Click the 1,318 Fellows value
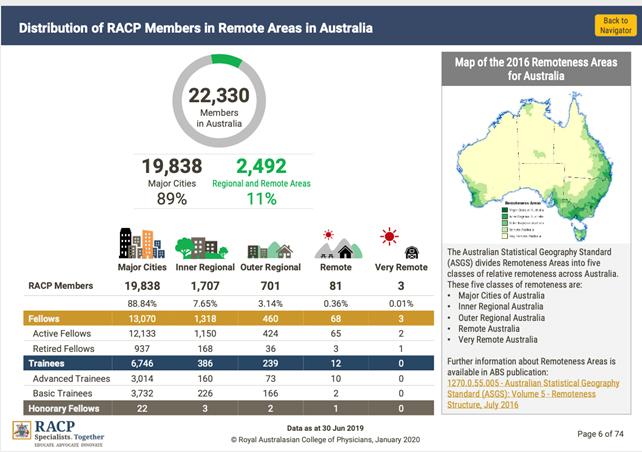 click(205, 319)
